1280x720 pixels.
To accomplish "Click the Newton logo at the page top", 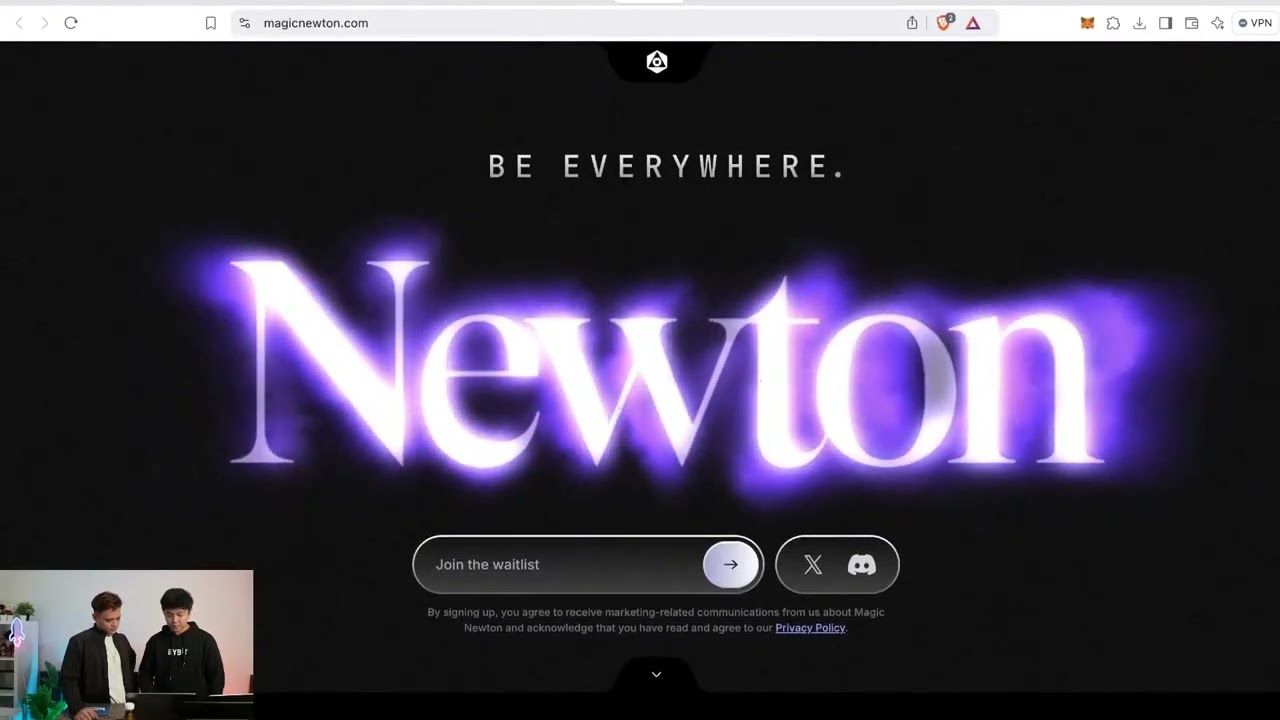I will click(x=657, y=62).
